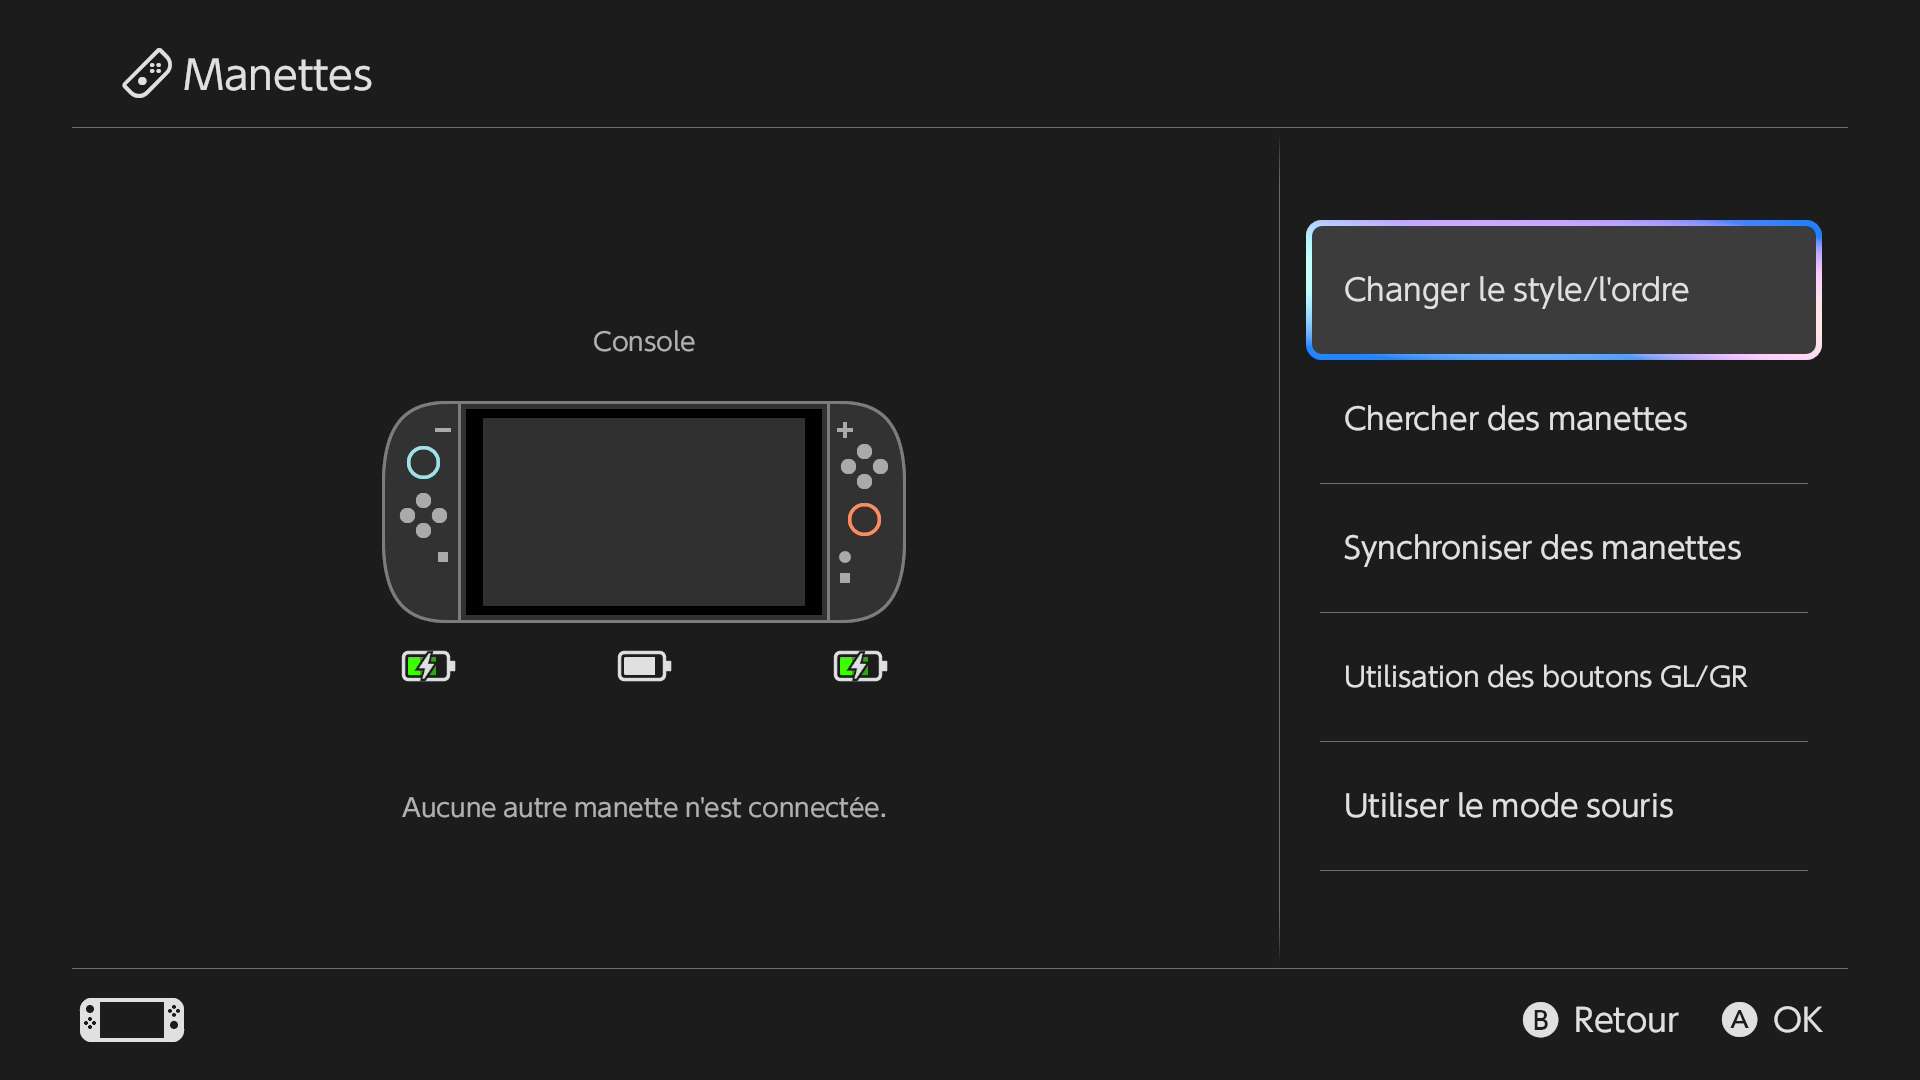Click the left Joy-Con charging battery icon
Image resolution: width=1920 pixels, height=1080 pixels.
point(428,666)
